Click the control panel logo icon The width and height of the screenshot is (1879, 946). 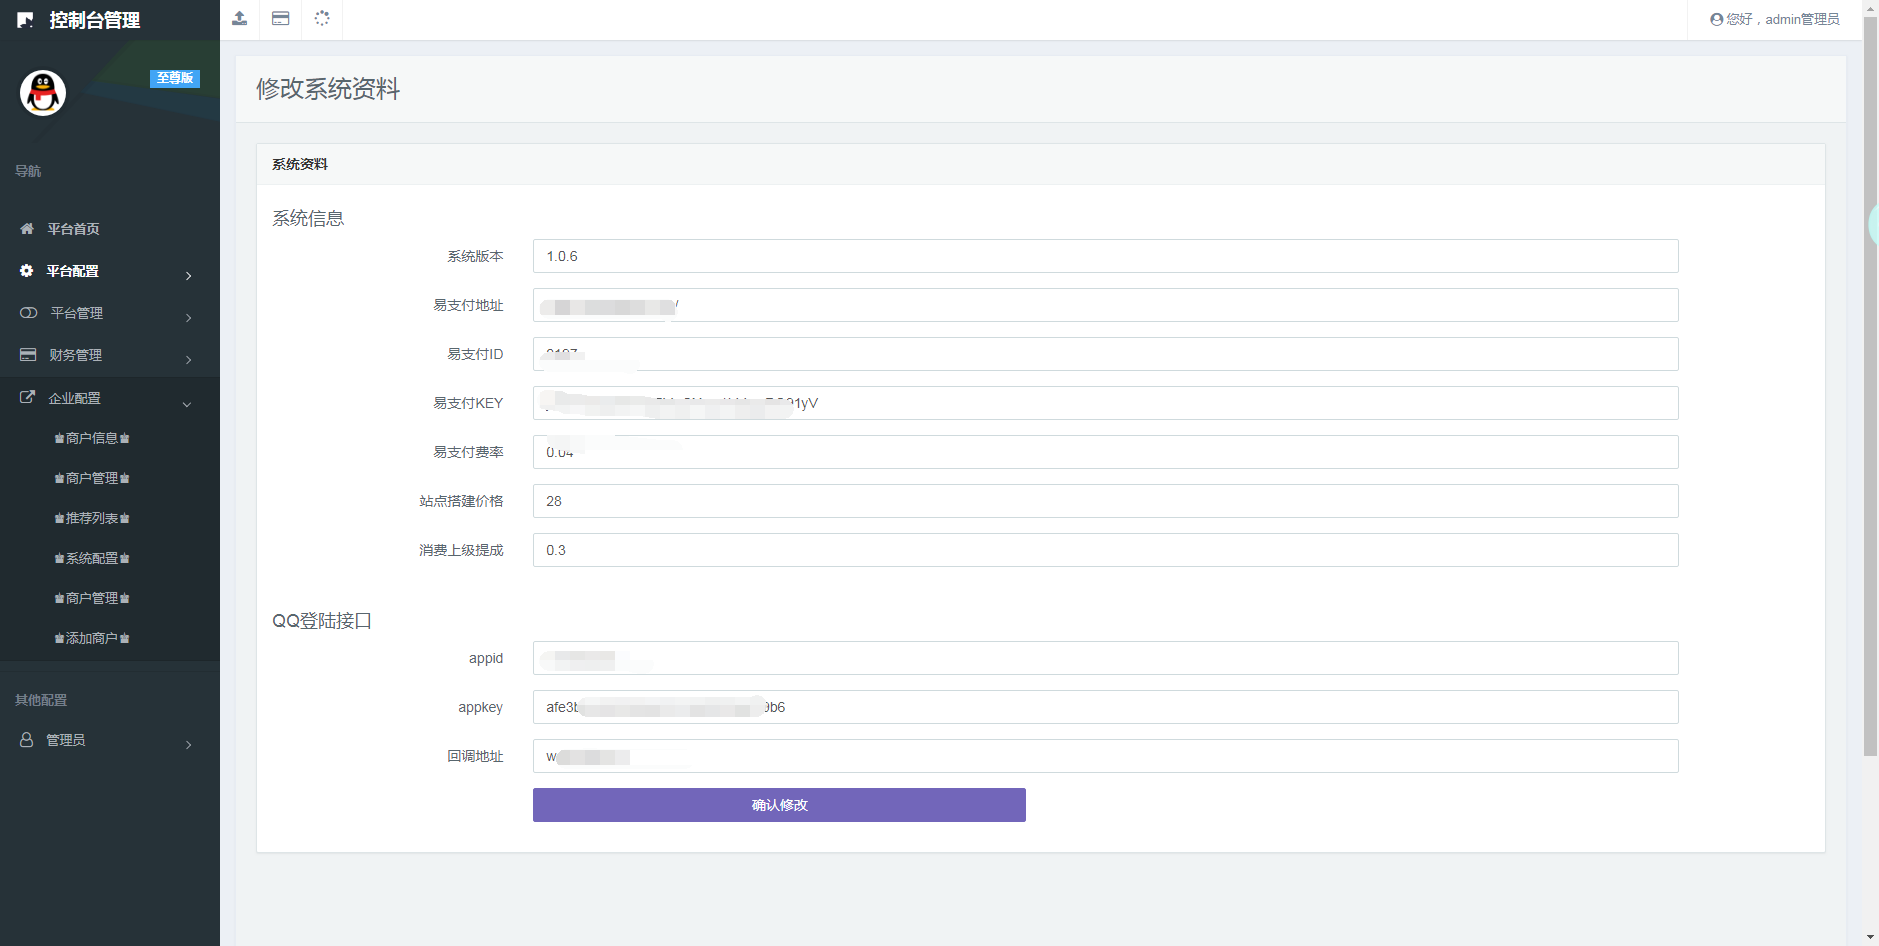coord(26,20)
